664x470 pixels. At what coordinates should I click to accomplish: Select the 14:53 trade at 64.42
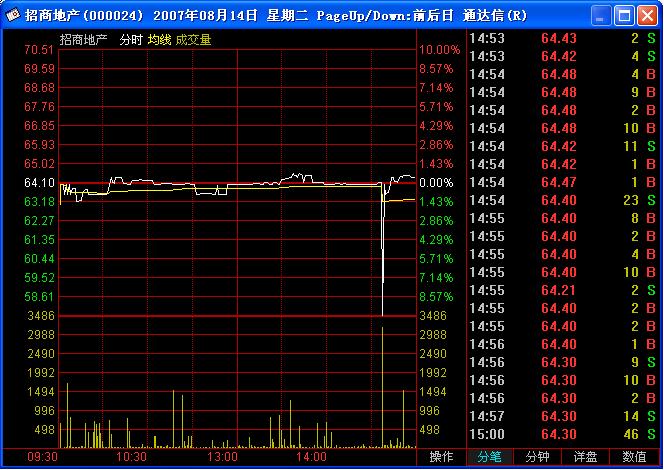[563, 56]
